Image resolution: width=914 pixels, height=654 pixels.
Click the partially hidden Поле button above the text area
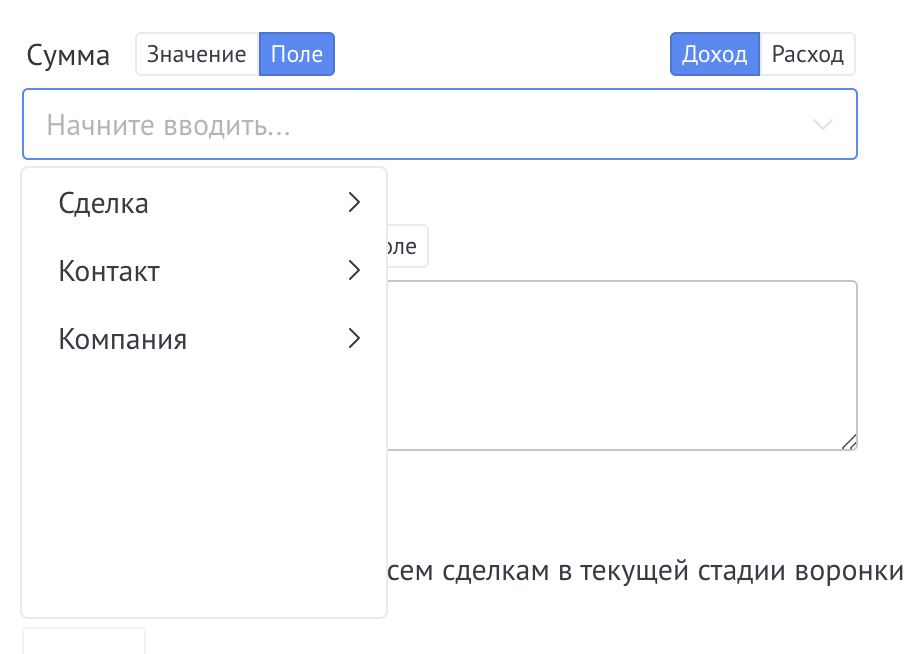pos(406,246)
